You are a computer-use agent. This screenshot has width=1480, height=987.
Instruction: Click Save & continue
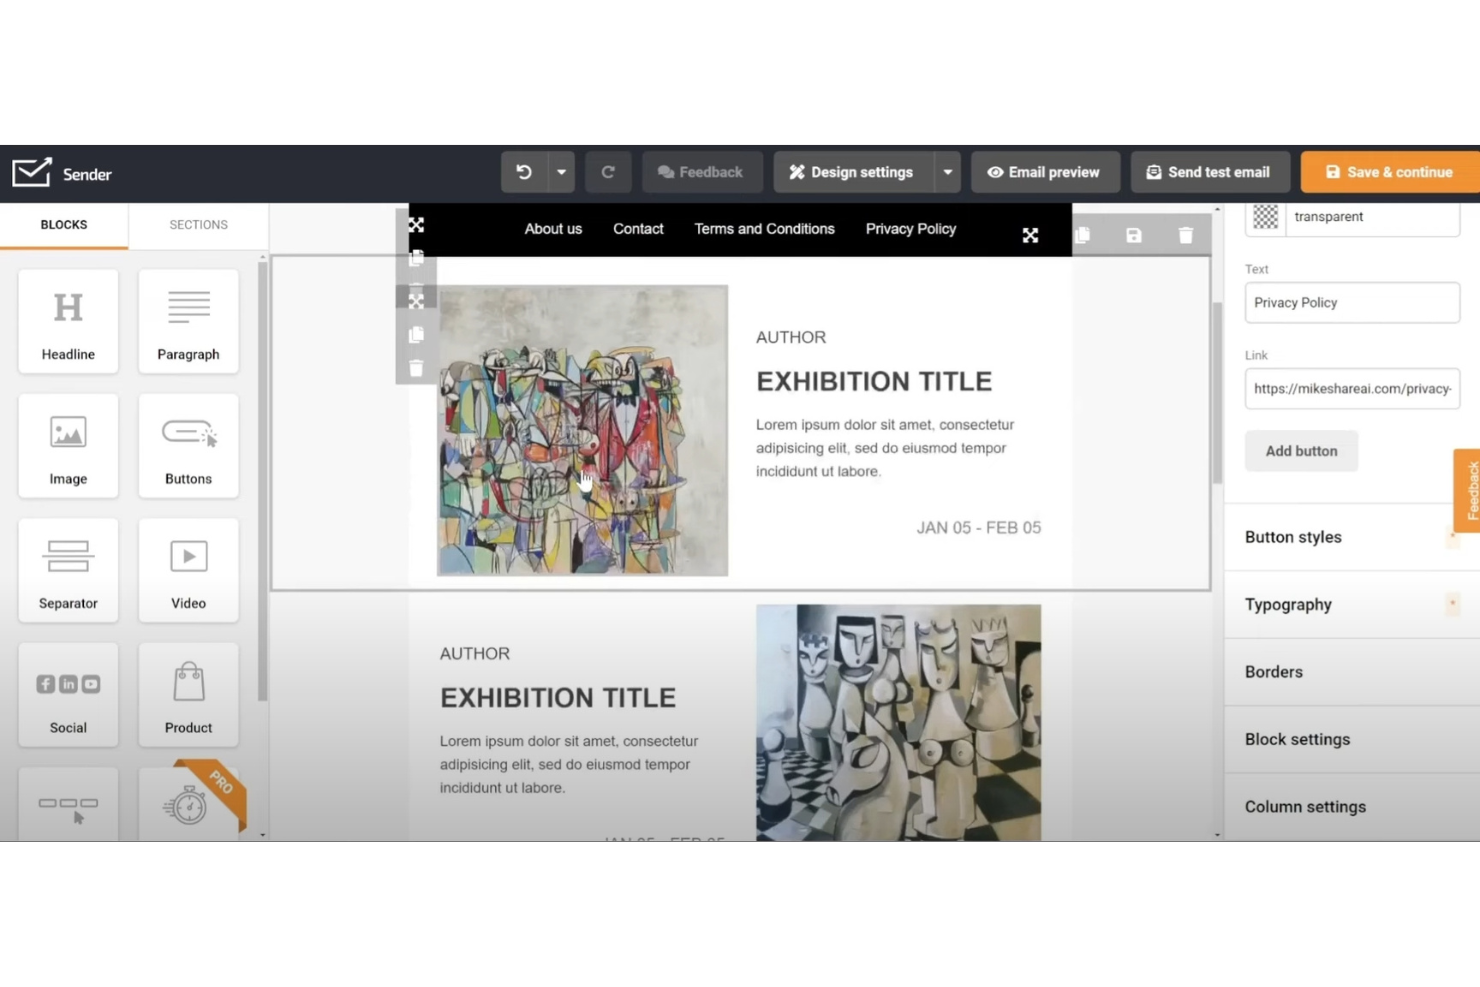click(x=1390, y=172)
